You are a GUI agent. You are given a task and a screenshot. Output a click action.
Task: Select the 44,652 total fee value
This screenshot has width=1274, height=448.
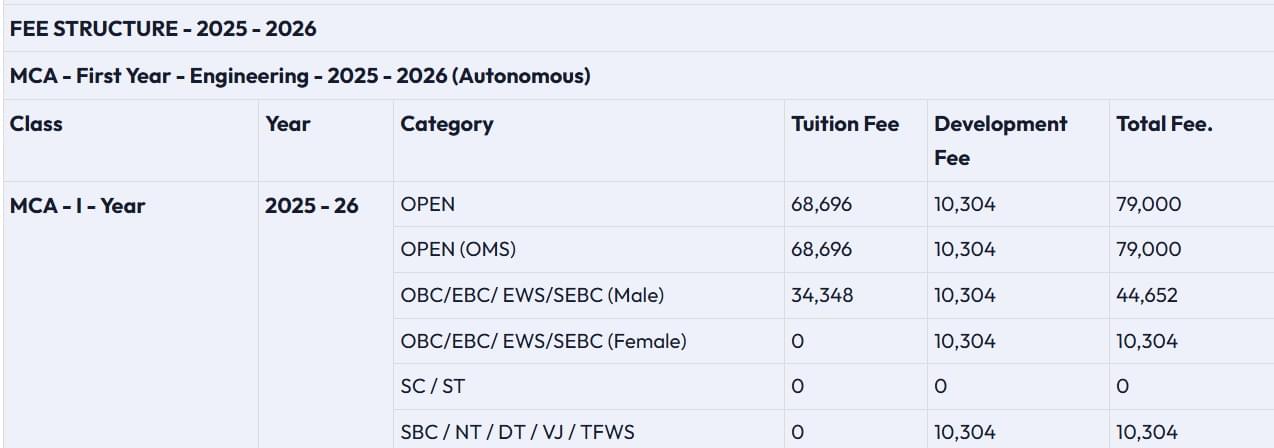point(1147,296)
